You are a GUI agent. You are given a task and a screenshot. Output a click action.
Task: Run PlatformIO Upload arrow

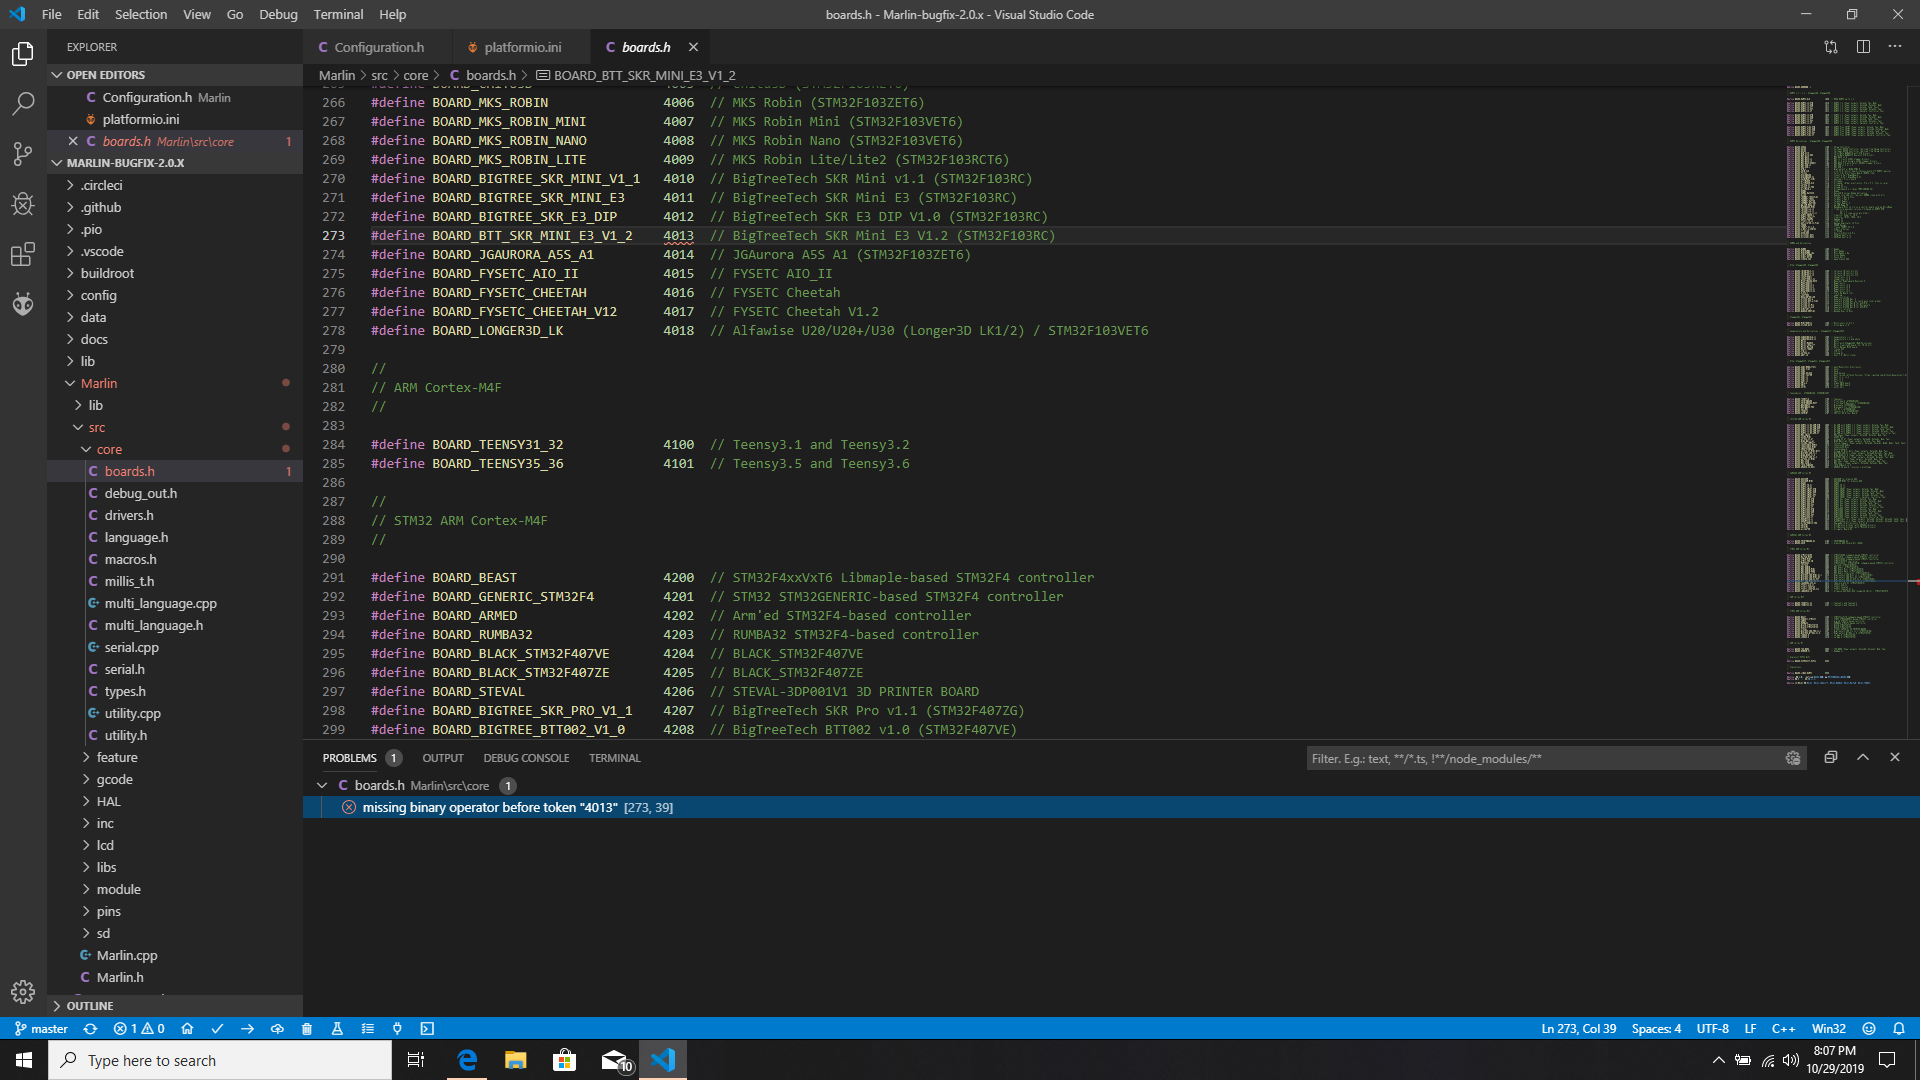click(x=247, y=1029)
